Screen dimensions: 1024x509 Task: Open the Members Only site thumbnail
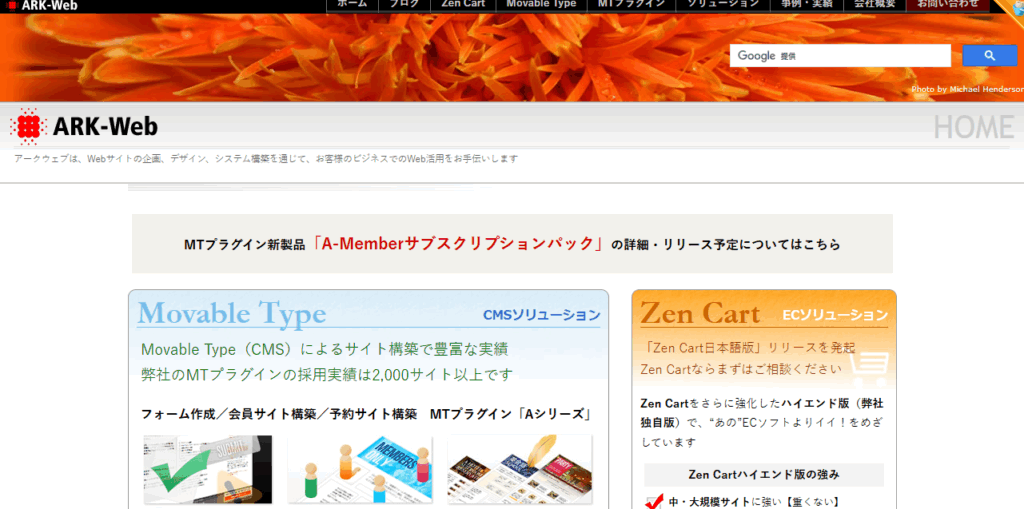pyautogui.click(x=360, y=470)
